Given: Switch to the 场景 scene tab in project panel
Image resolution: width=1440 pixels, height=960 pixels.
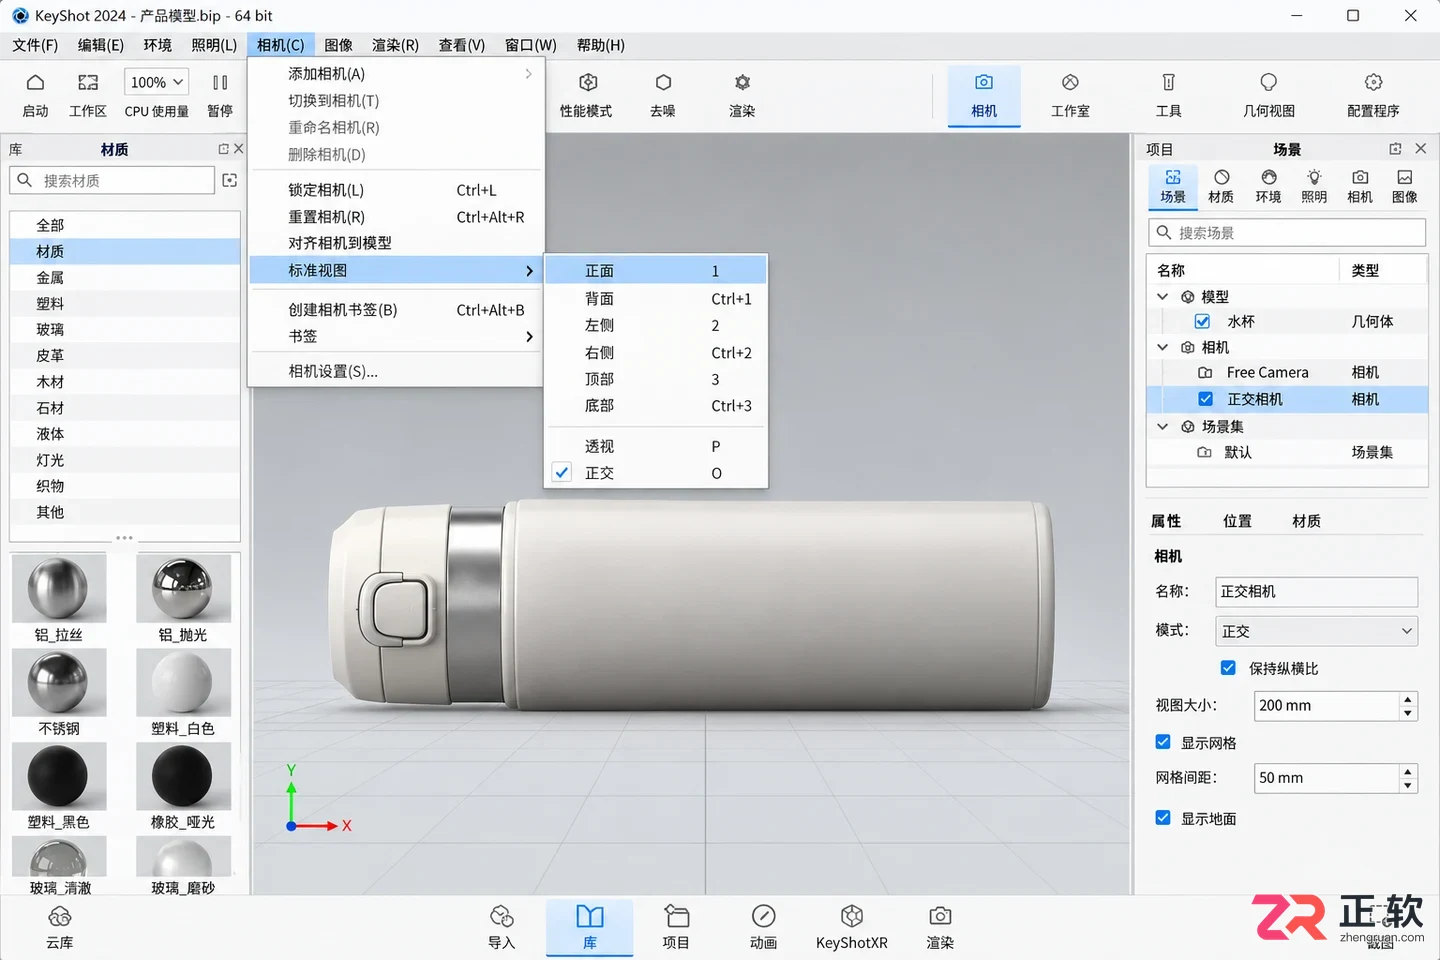Looking at the screenshot, I should pos(1173,186).
